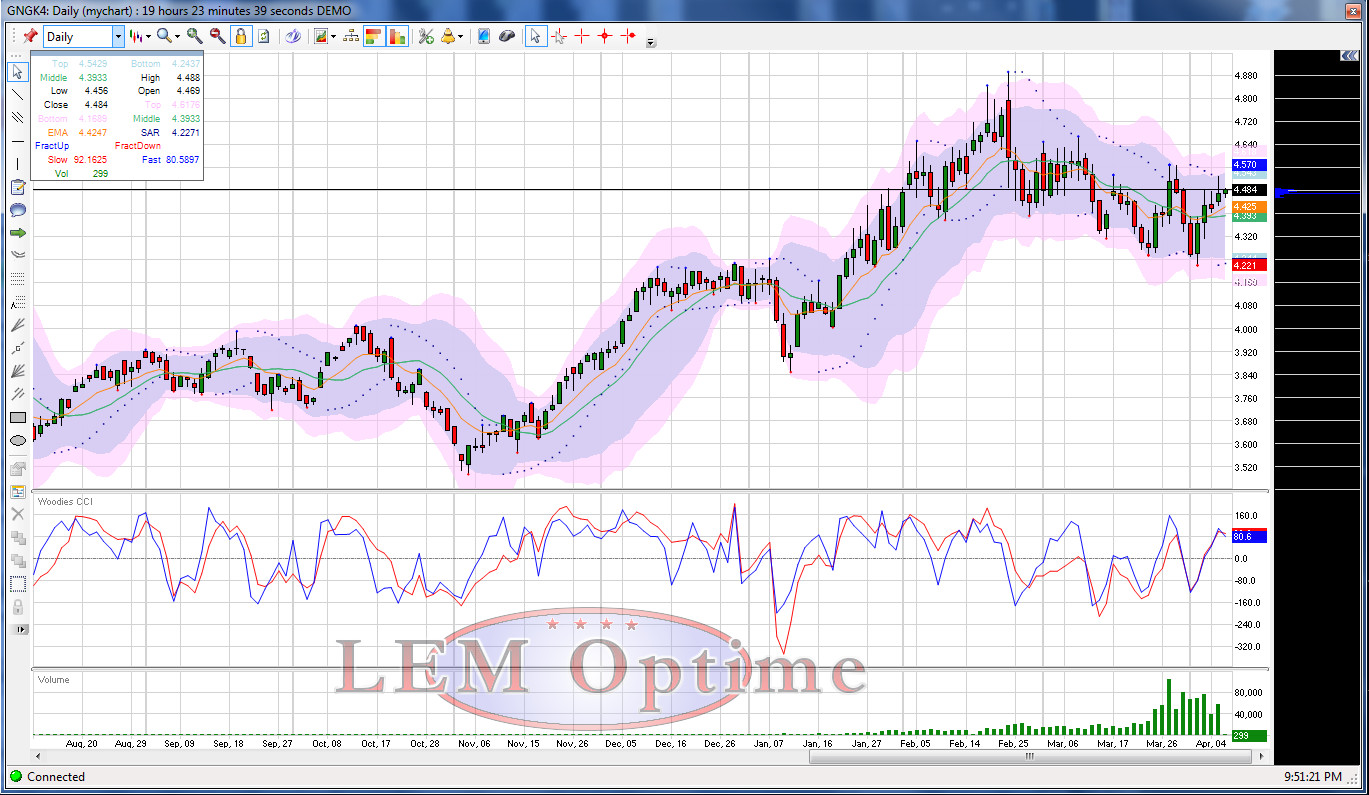Select the dotted Fibonacci retracement tool

17,279
